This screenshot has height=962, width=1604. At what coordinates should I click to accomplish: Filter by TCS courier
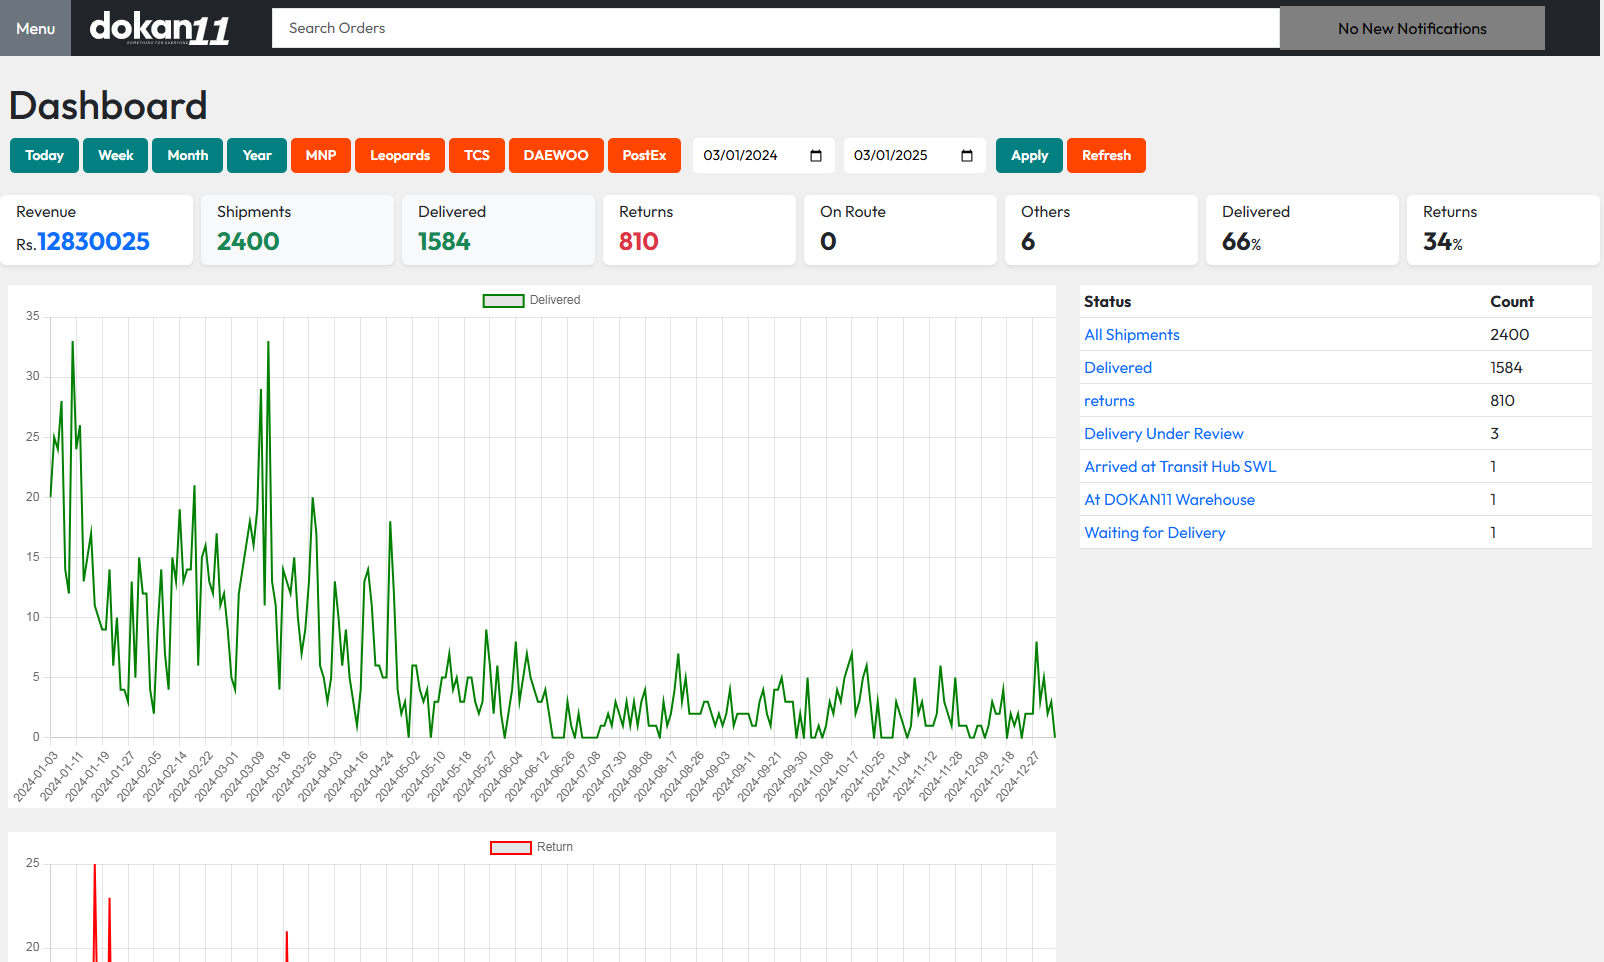tap(477, 156)
